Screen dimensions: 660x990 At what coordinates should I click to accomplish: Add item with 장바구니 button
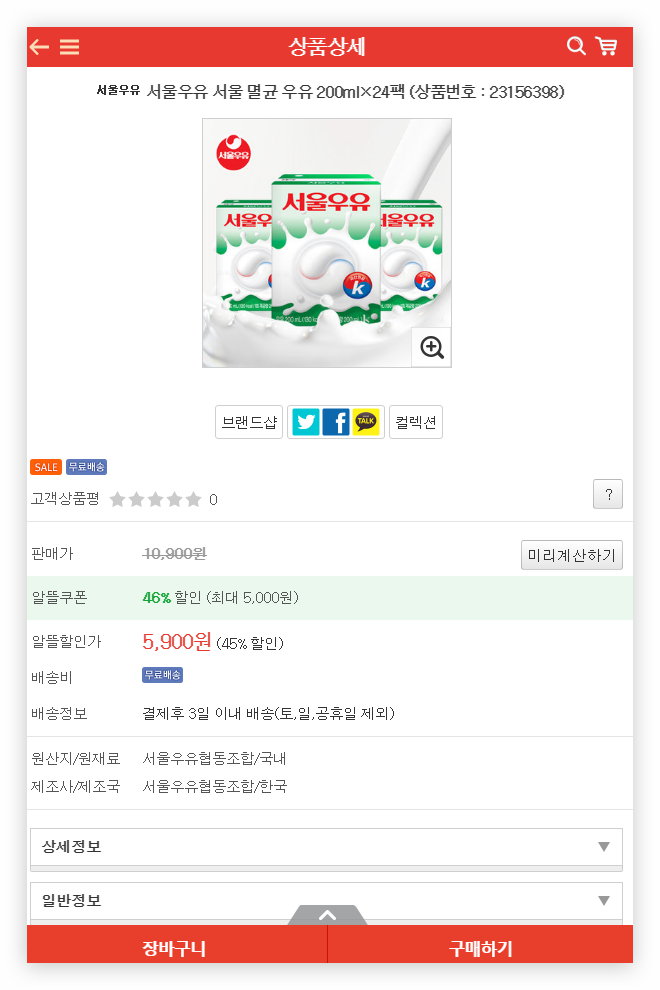pos(175,949)
